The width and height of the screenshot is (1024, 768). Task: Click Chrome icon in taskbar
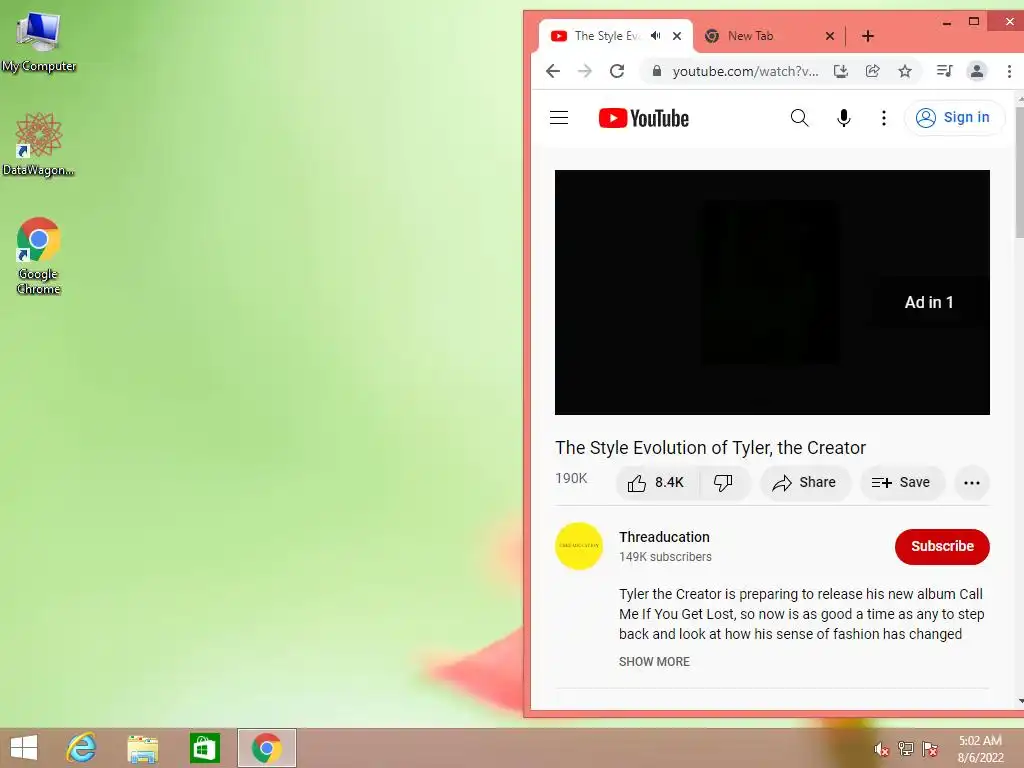(266, 748)
